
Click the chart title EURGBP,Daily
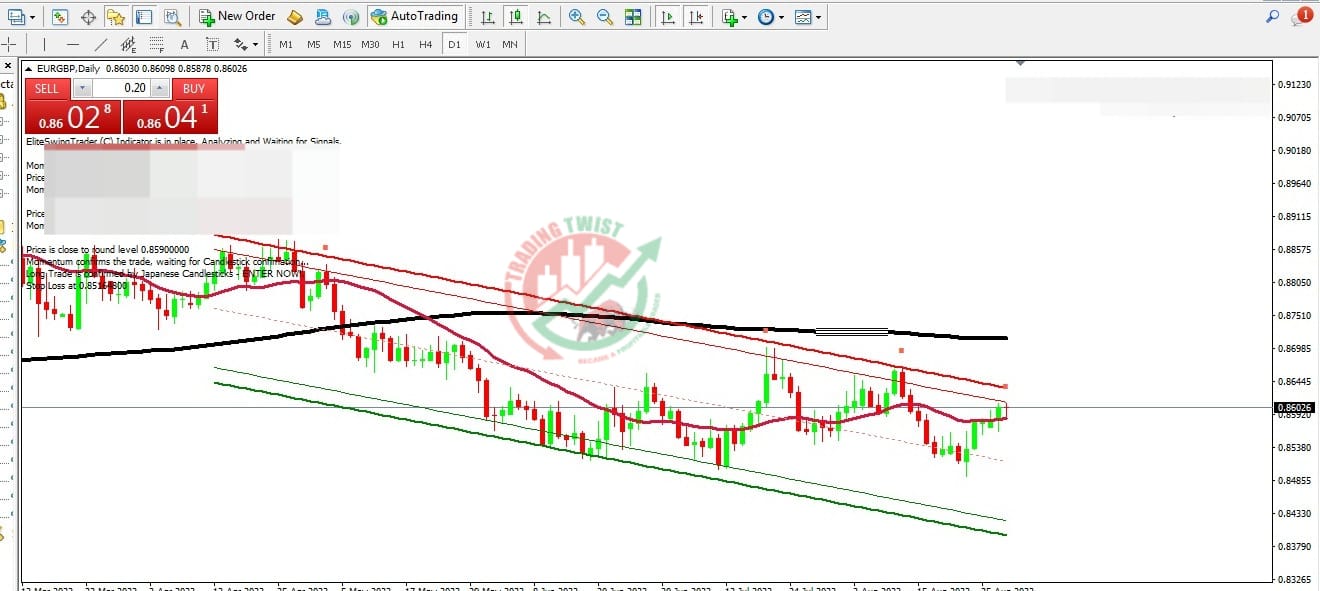coord(69,69)
